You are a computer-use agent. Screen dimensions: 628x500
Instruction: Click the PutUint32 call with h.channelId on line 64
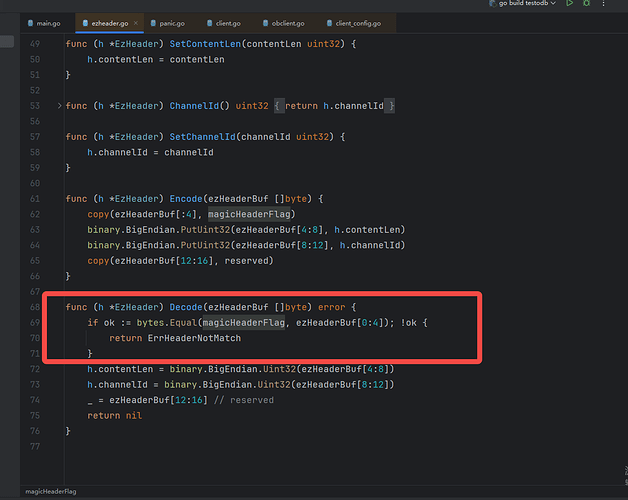coord(205,245)
